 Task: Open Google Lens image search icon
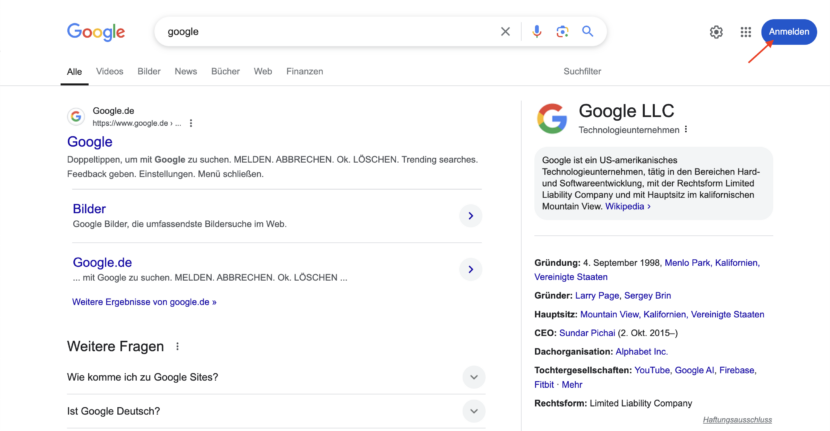click(562, 32)
